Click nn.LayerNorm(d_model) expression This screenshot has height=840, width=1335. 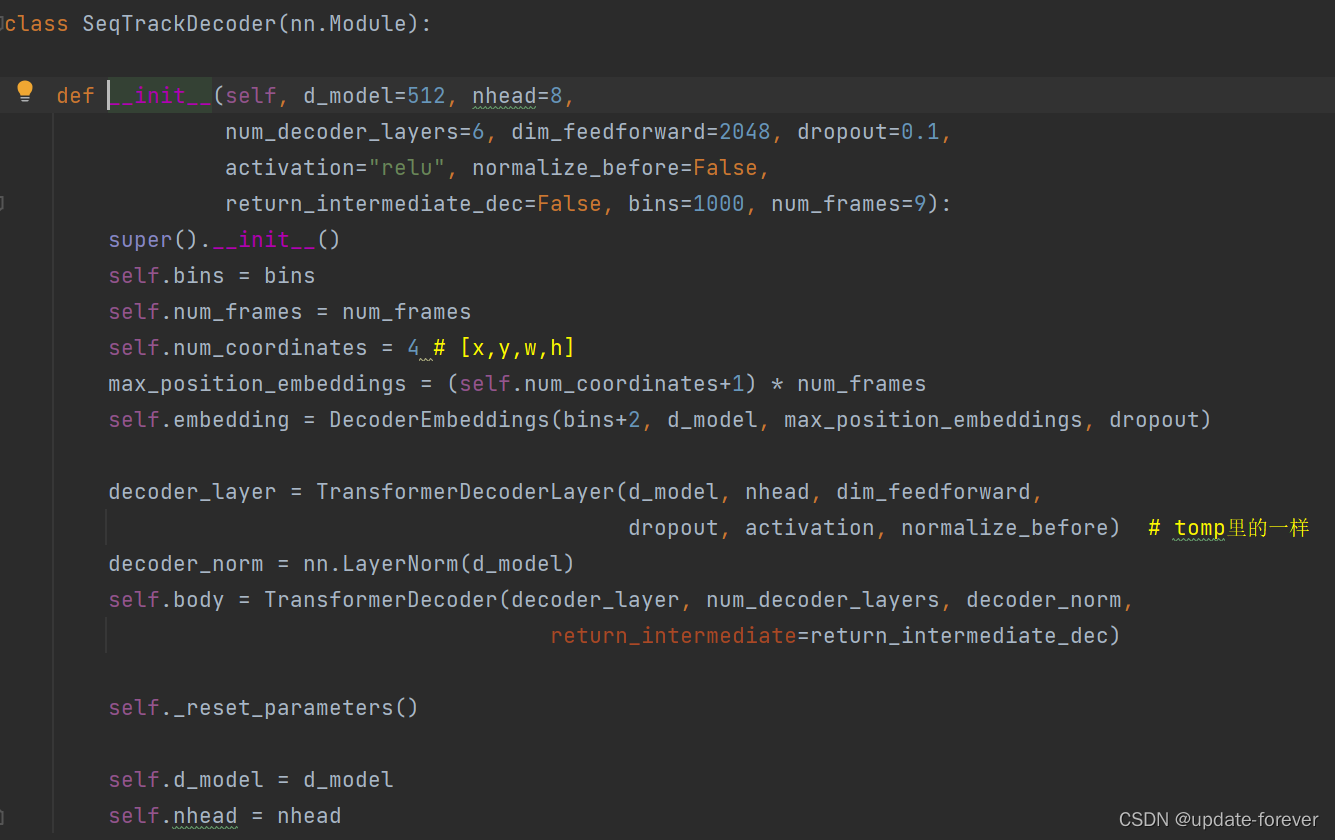click(x=439, y=564)
